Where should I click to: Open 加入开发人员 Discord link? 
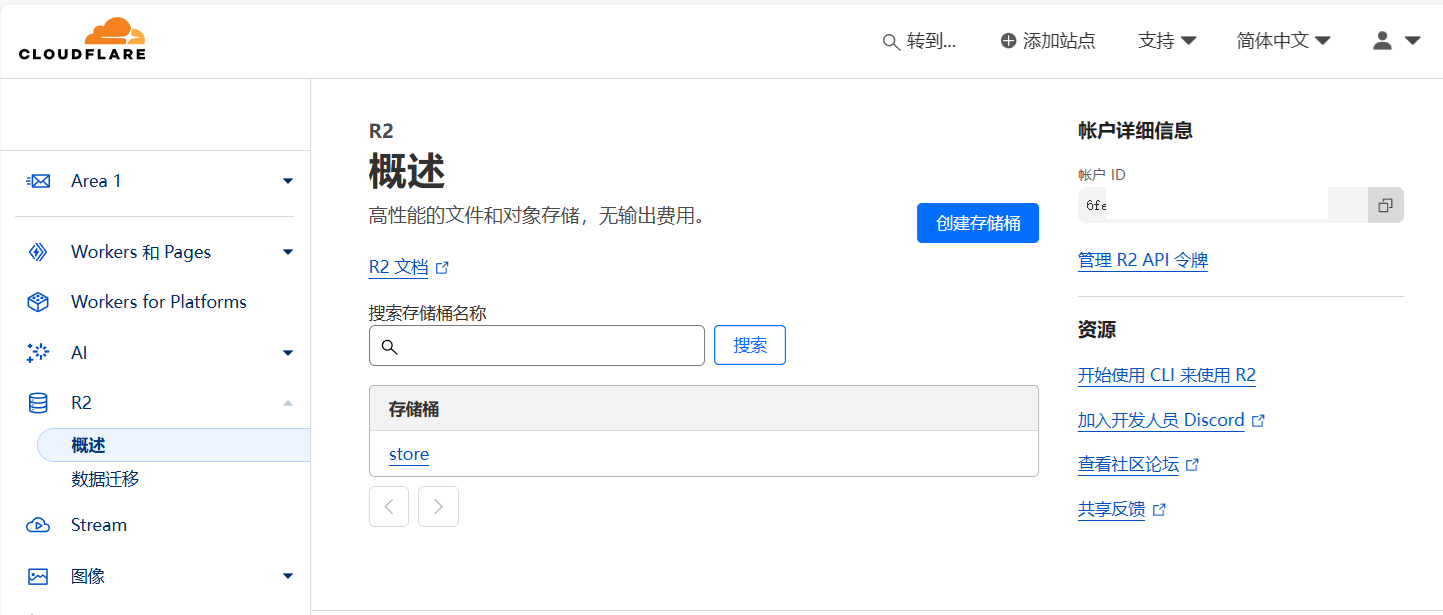click(x=1161, y=420)
